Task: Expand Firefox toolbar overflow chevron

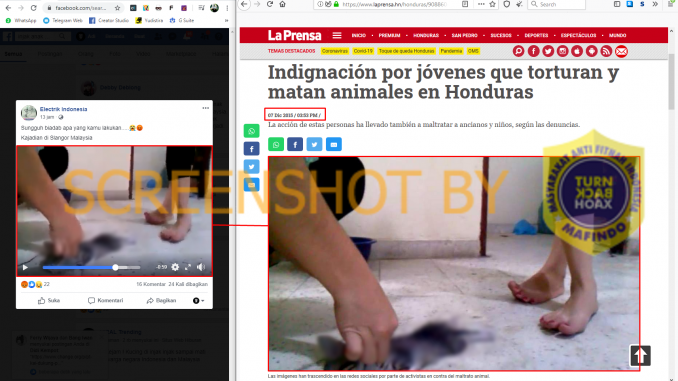Action: 655,4
